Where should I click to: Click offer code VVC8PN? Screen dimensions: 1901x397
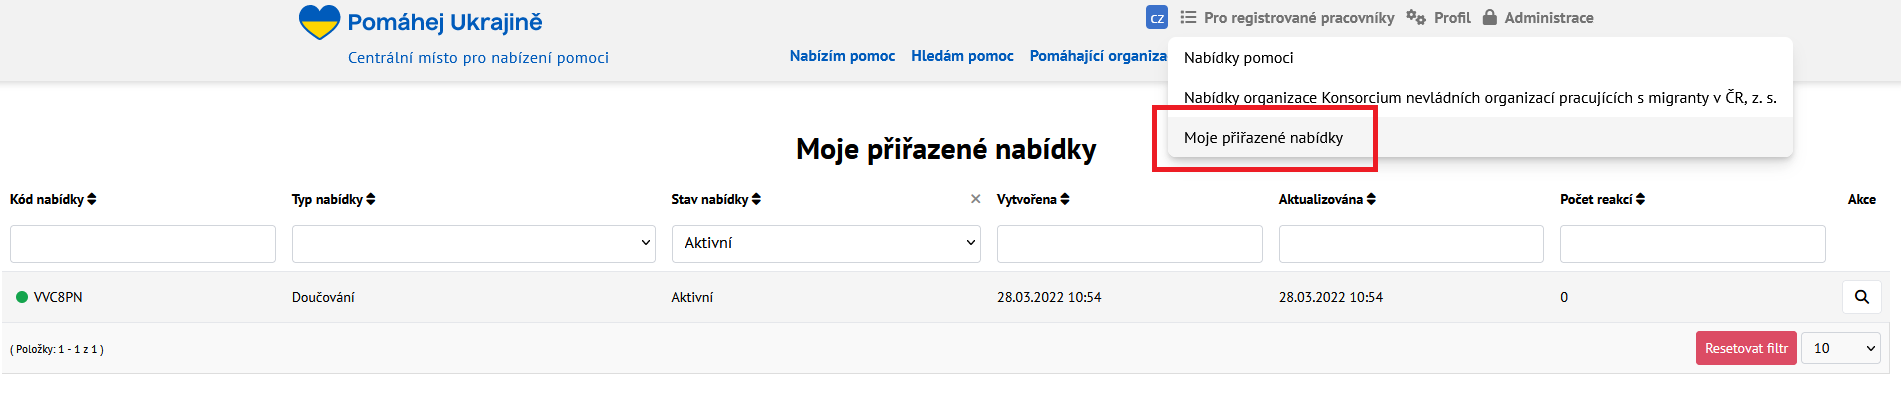[x=58, y=297]
